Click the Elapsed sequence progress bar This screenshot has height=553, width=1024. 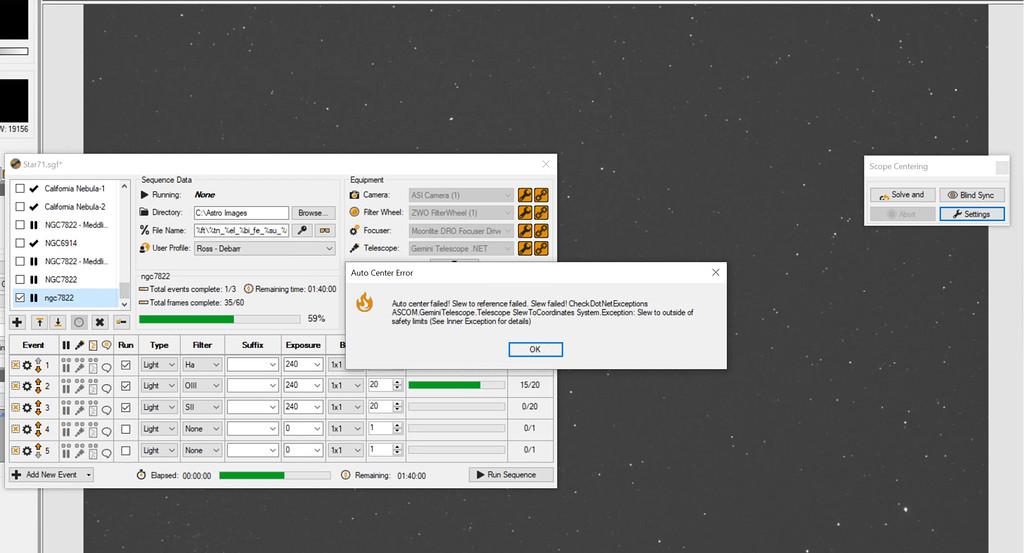(275, 475)
